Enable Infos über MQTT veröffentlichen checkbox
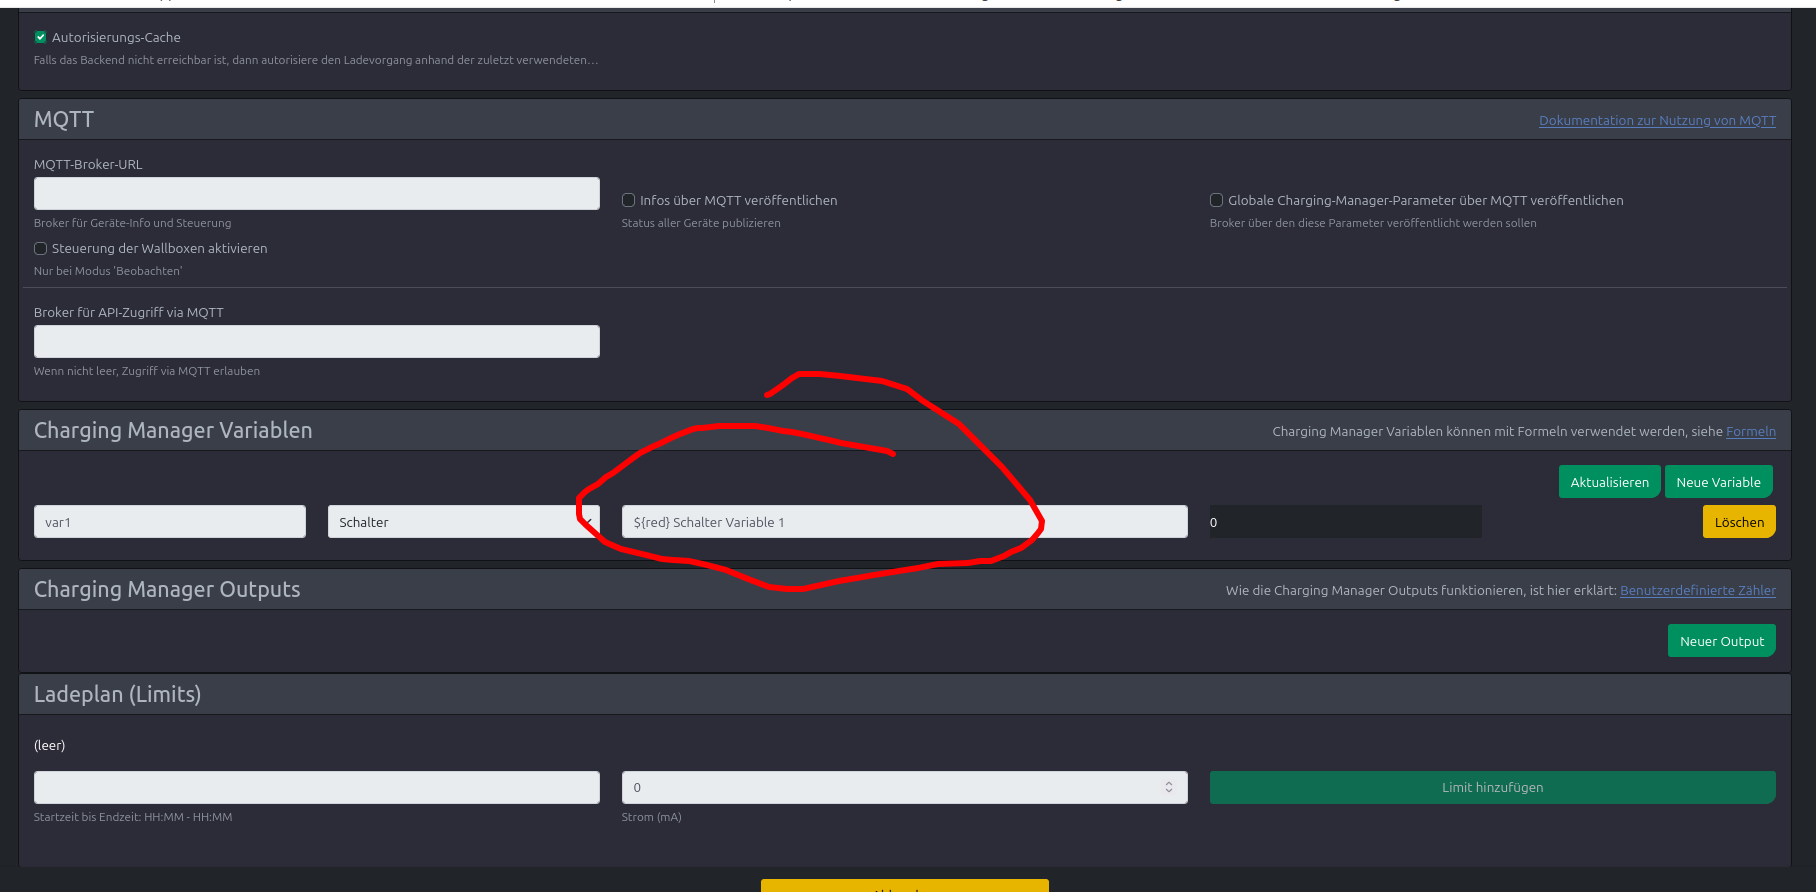This screenshot has width=1816, height=892. [x=629, y=200]
